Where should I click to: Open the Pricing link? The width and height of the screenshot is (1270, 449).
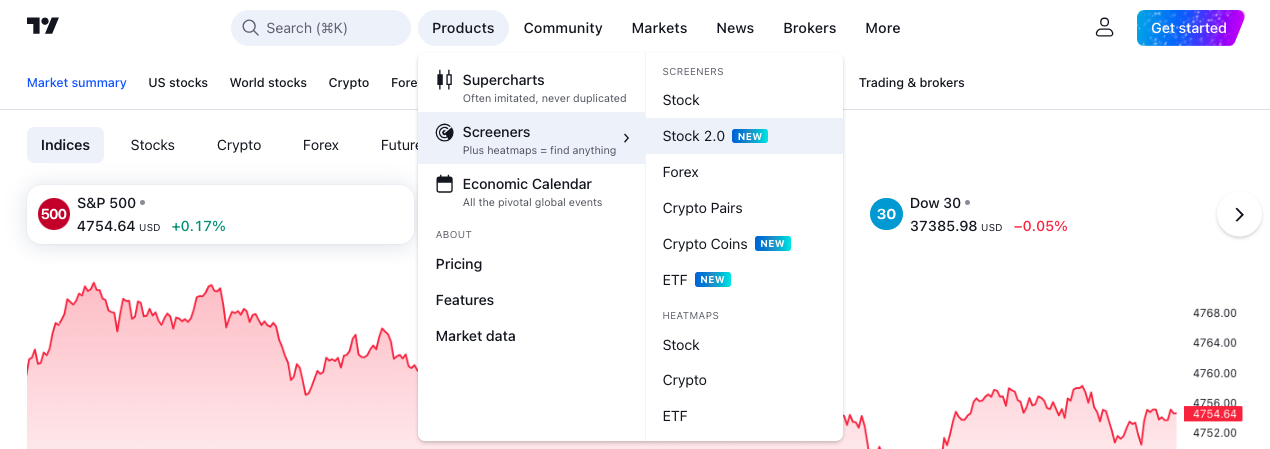459,264
